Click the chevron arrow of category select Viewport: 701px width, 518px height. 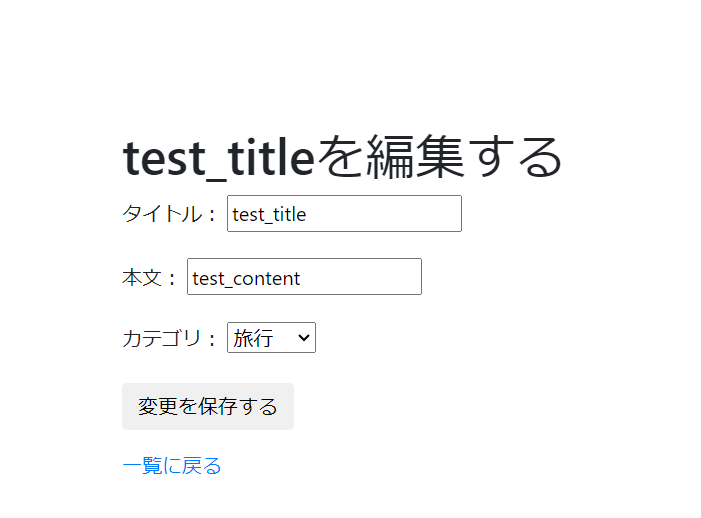click(x=304, y=338)
